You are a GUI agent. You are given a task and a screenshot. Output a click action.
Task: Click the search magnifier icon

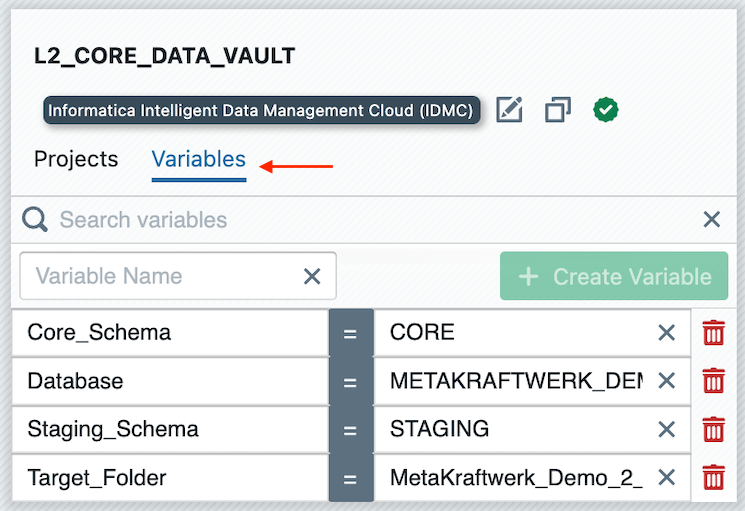[x=35, y=220]
